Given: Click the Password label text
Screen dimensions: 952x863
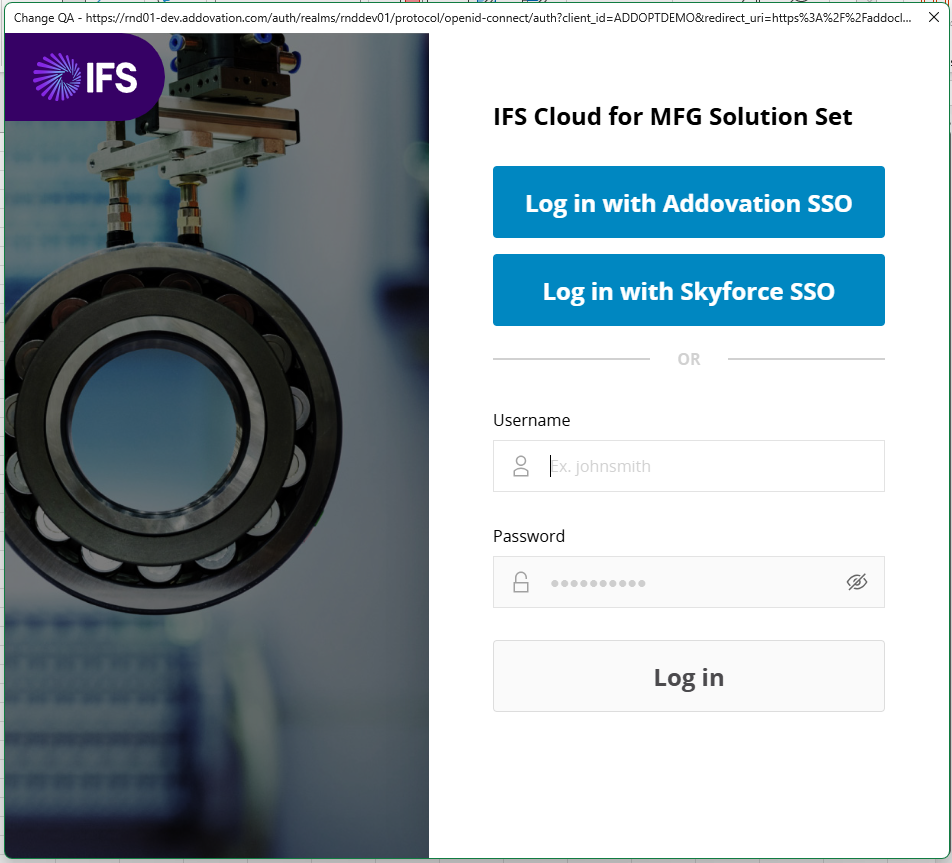Looking at the screenshot, I should click(528, 536).
